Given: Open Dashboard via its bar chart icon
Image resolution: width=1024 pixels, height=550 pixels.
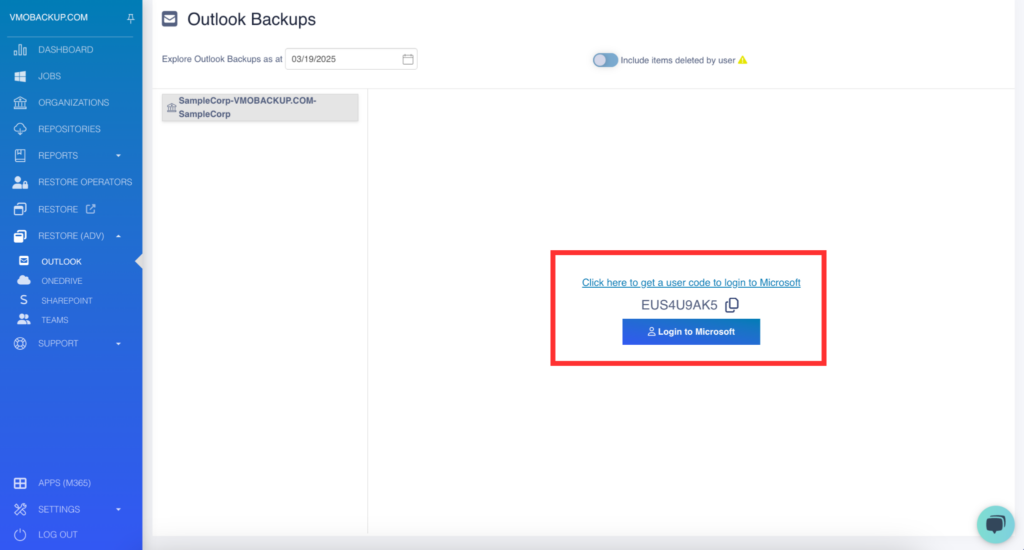Looking at the screenshot, I should click(20, 50).
